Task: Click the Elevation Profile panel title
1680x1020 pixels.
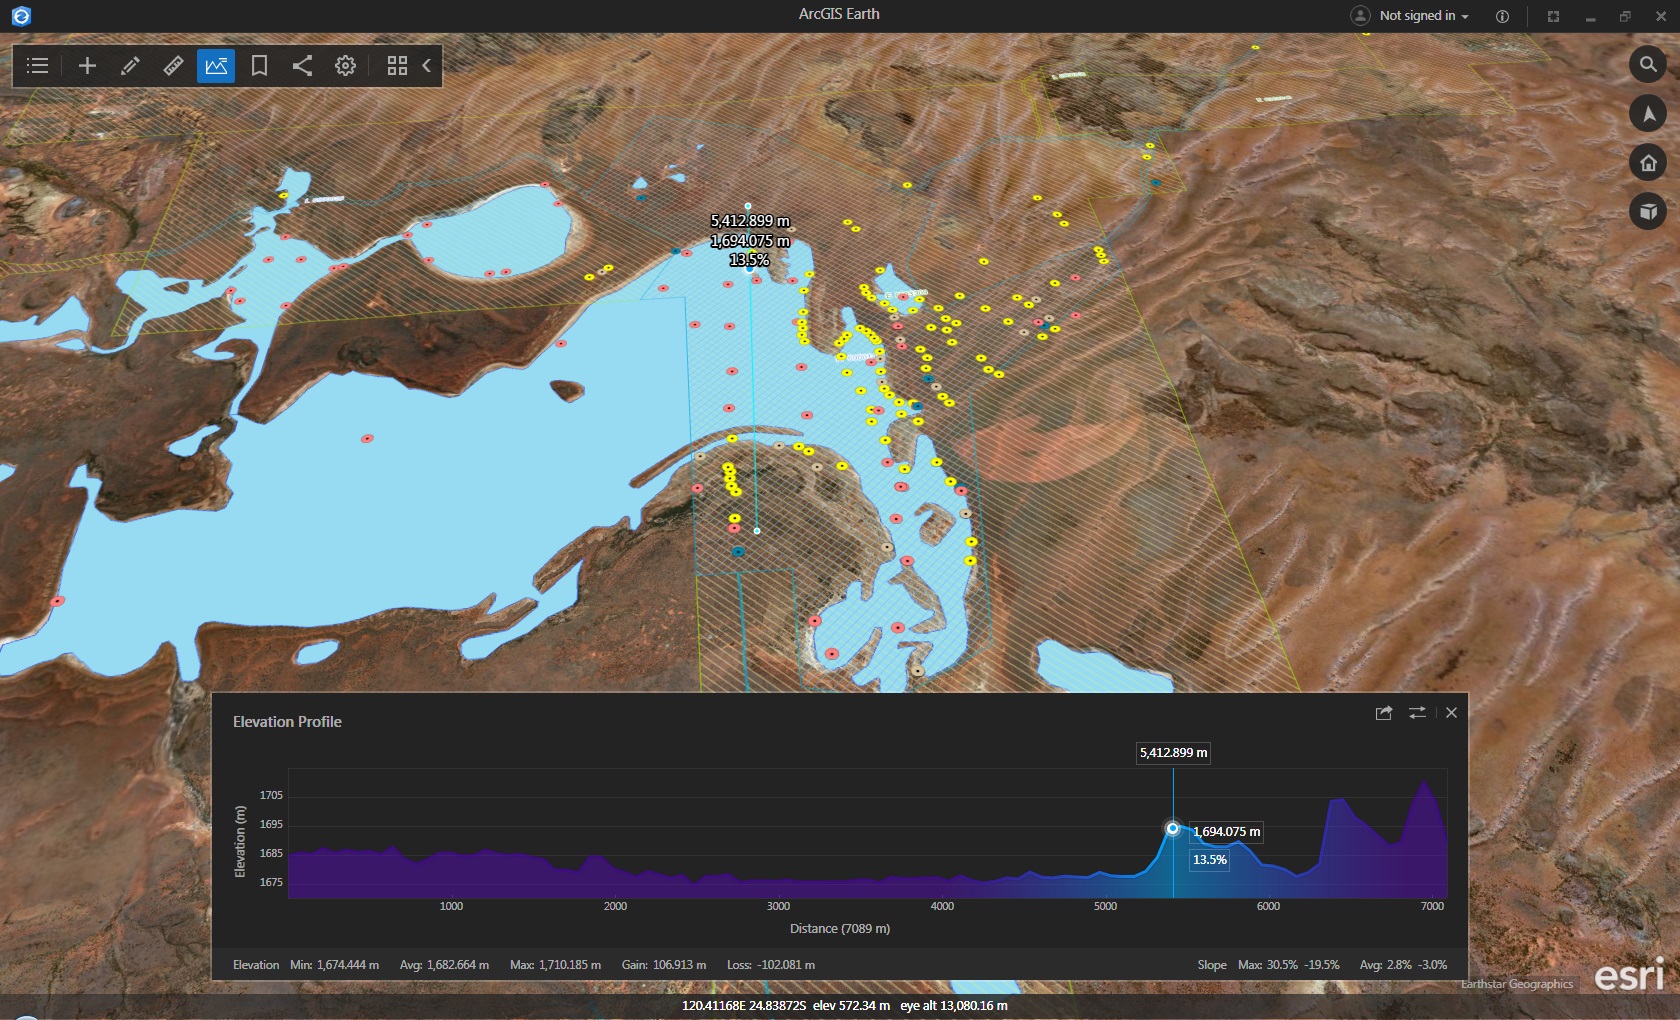Action: tap(287, 722)
